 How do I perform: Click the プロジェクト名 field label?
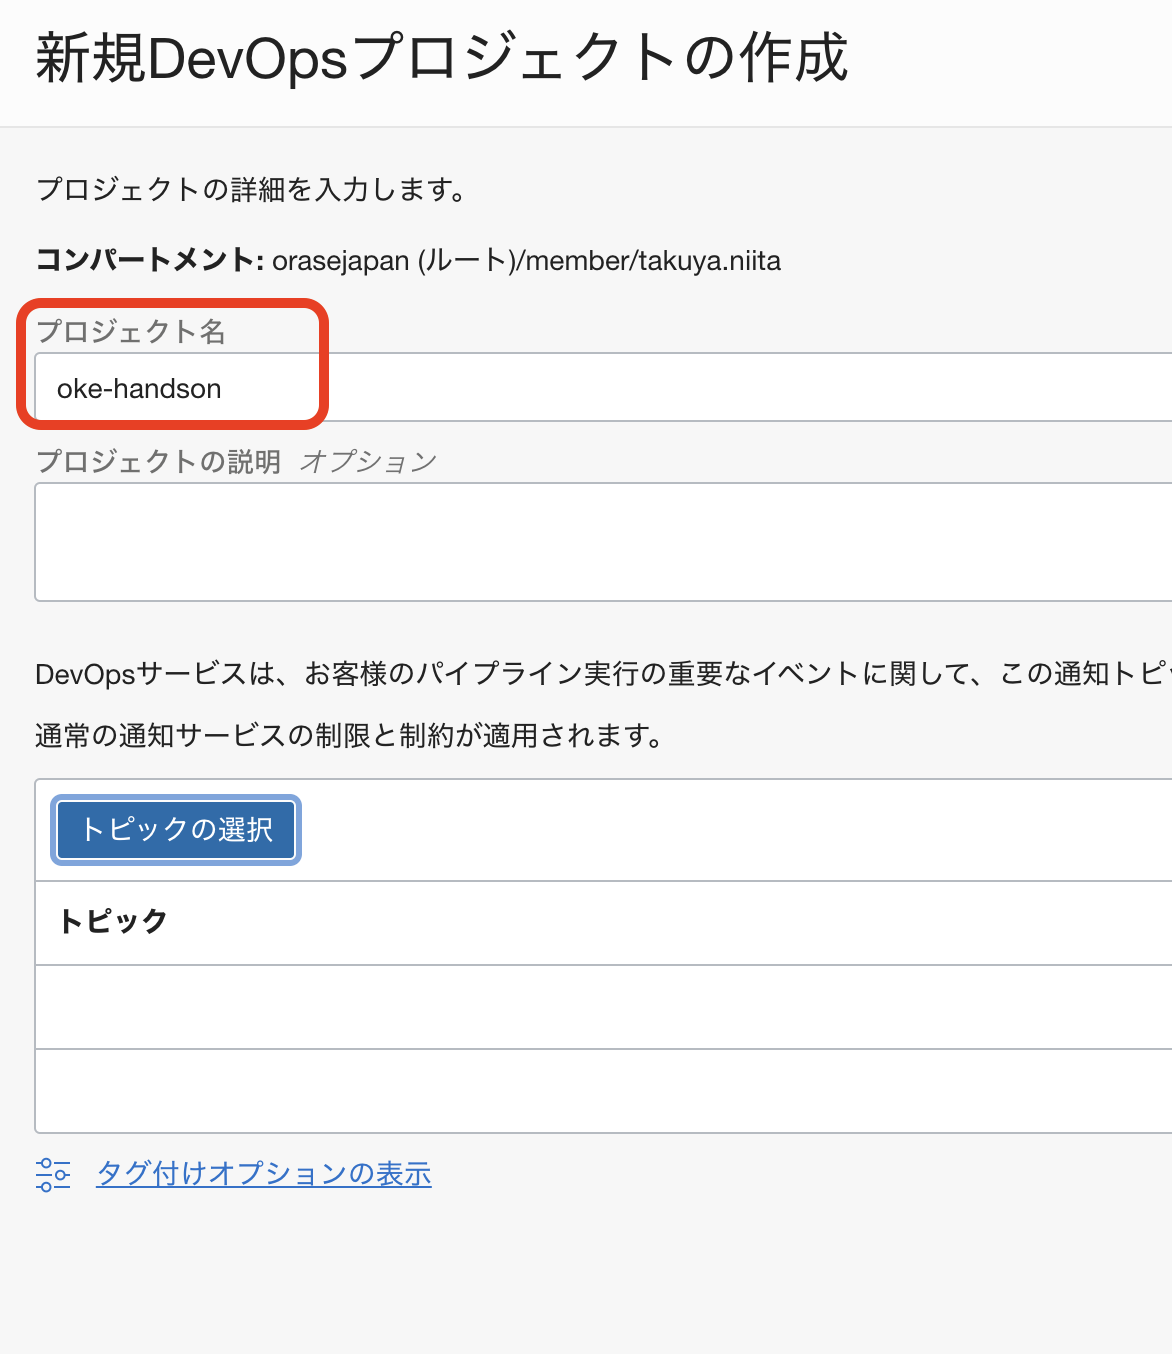(131, 331)
